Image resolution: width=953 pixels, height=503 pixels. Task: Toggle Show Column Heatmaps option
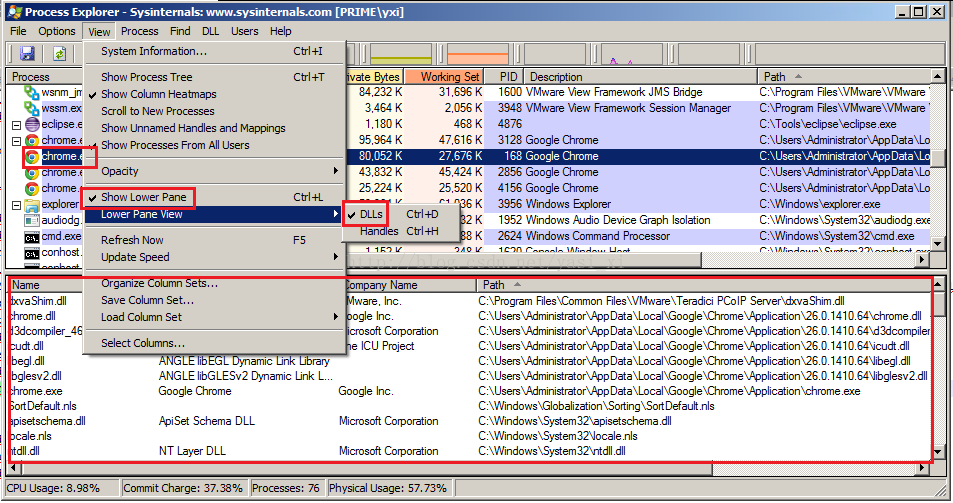point(213,94)
